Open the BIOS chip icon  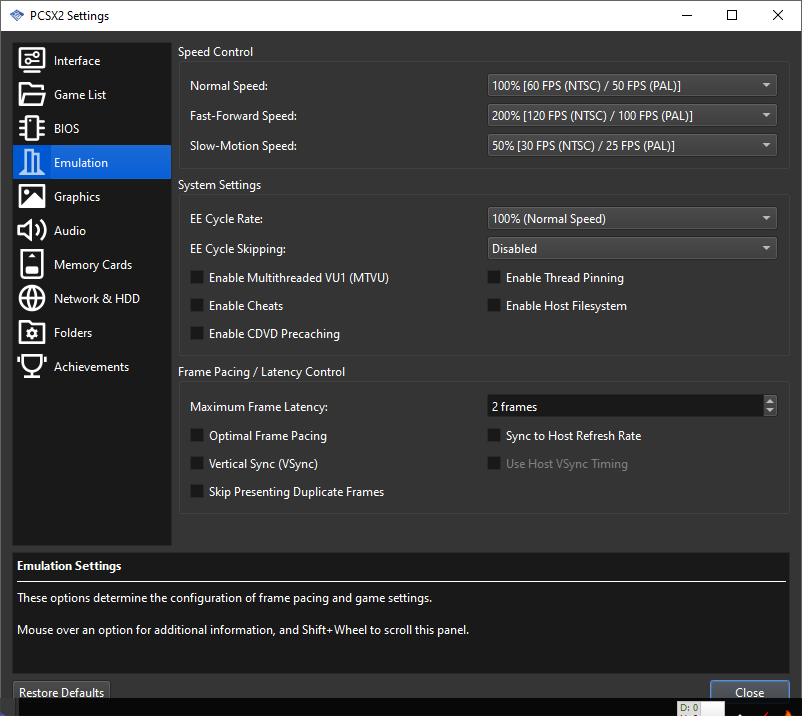pyautogui.click(x=32, y=129)
